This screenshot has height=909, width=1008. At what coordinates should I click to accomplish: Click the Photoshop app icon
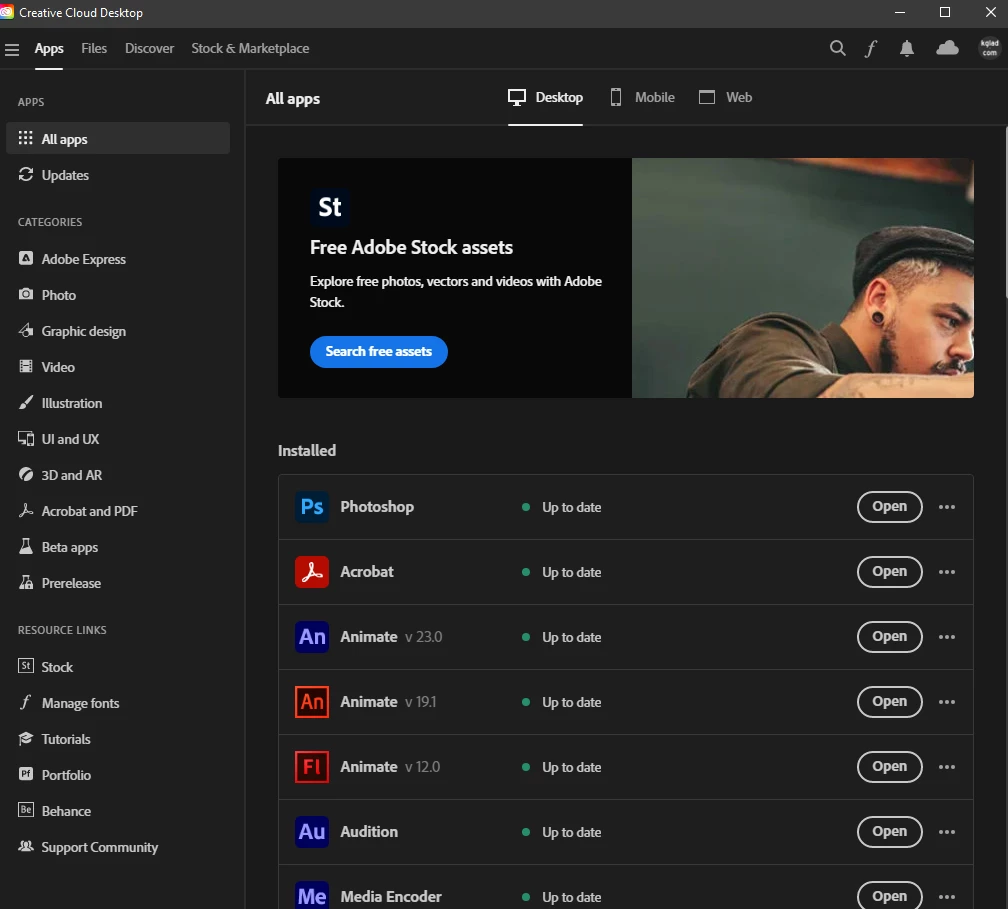tap(312, 507)
